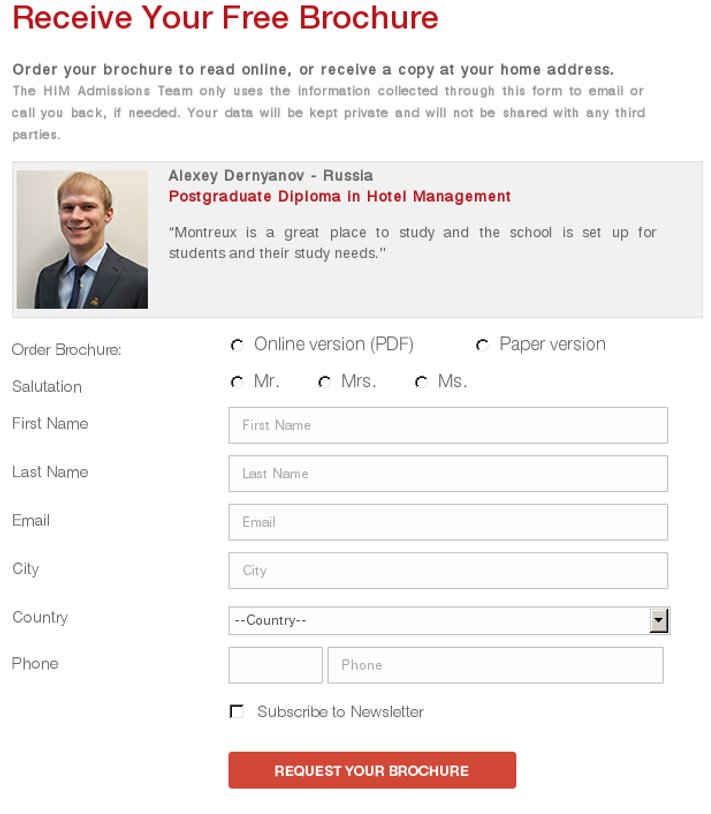Click the First Name input field
The height and width of the screenshot is (814, 711).
448,425
